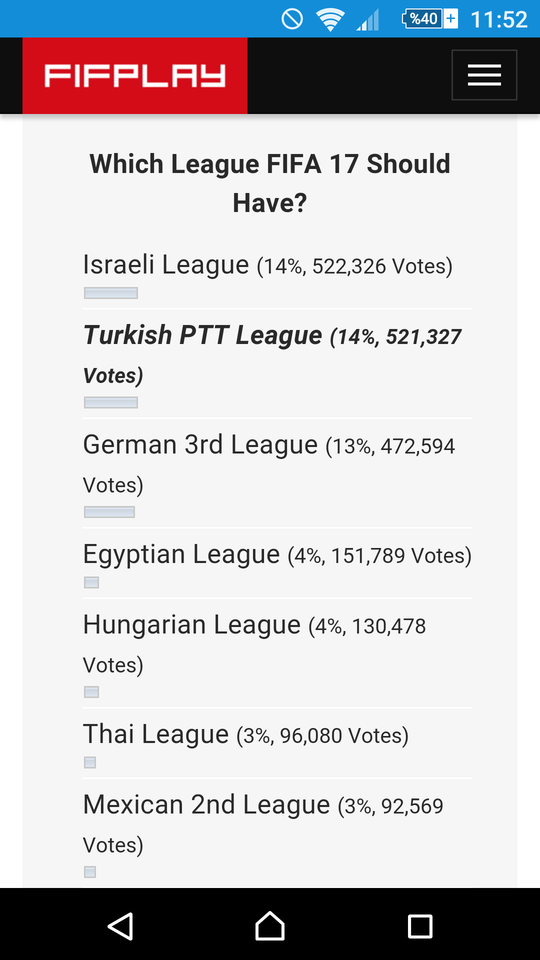Screen dimensions: 540x960
Task: Tap the Wi-Fi status icon
Action: [x=330, y=19]
